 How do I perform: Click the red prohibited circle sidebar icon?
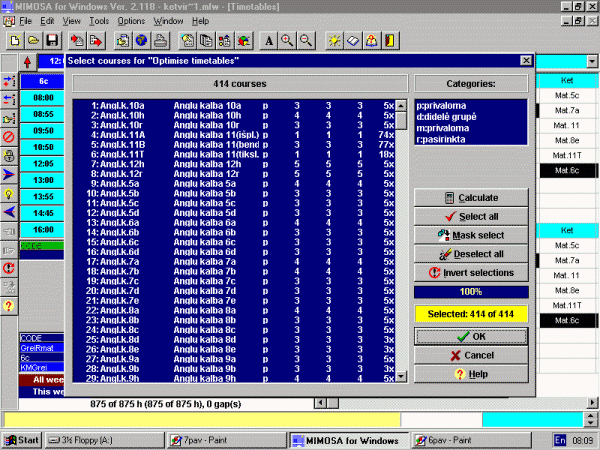coord(9,136)
